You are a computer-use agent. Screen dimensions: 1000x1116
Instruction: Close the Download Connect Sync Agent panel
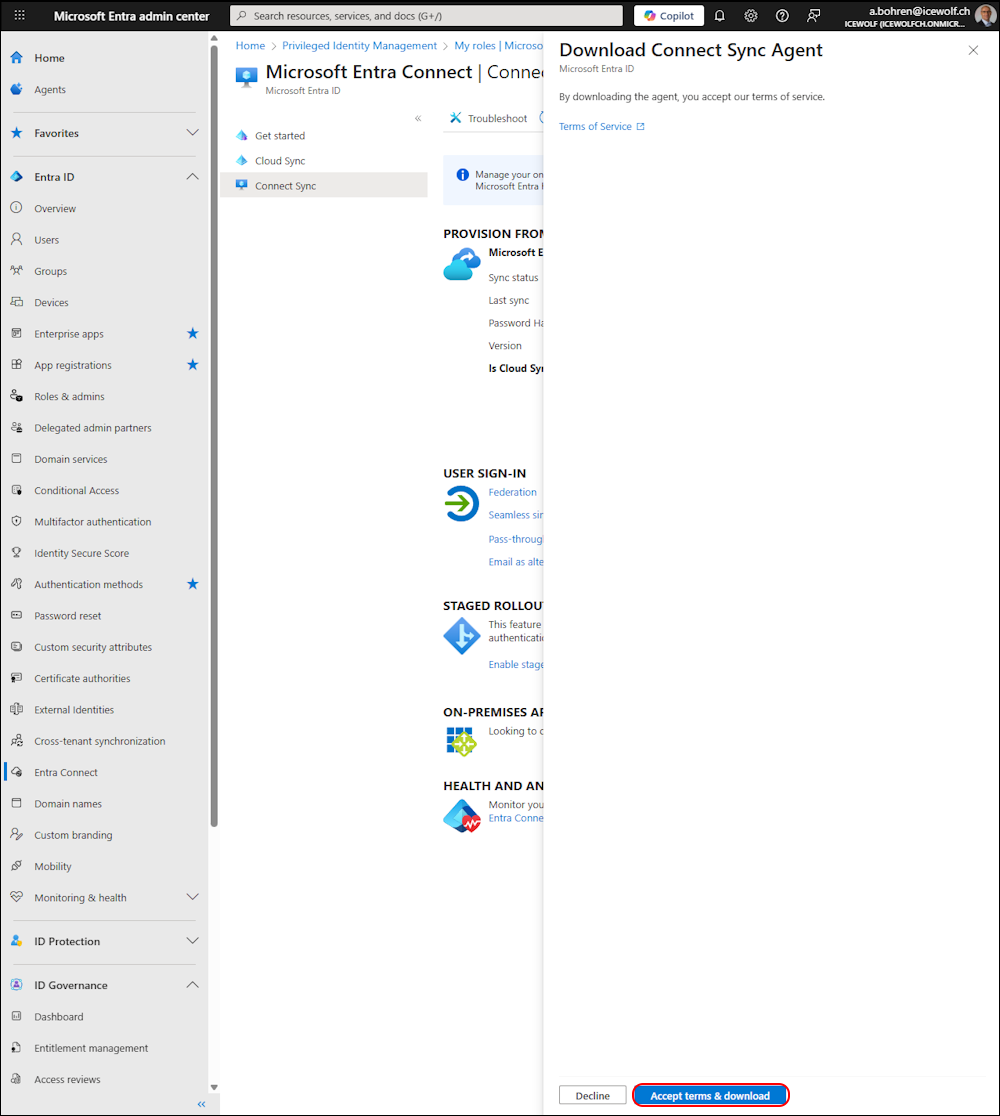pyautogui.click(x=973, y=51)
